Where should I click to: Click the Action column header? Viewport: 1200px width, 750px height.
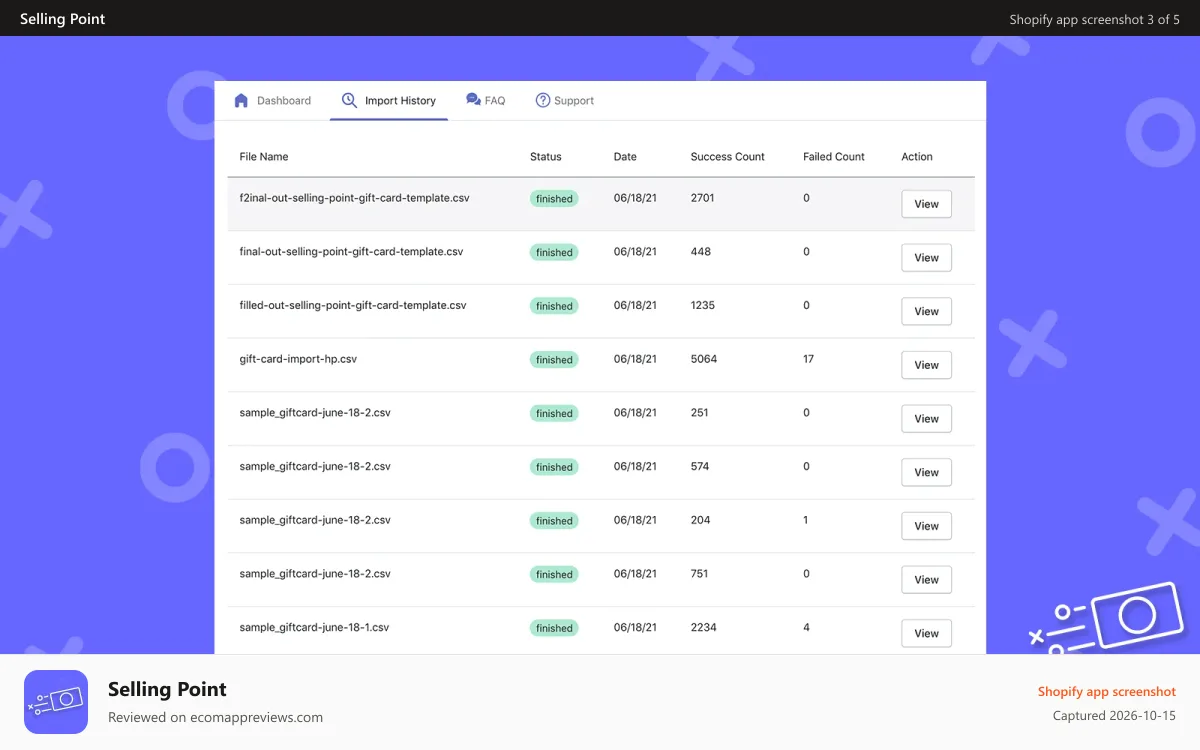pos(917,157)
